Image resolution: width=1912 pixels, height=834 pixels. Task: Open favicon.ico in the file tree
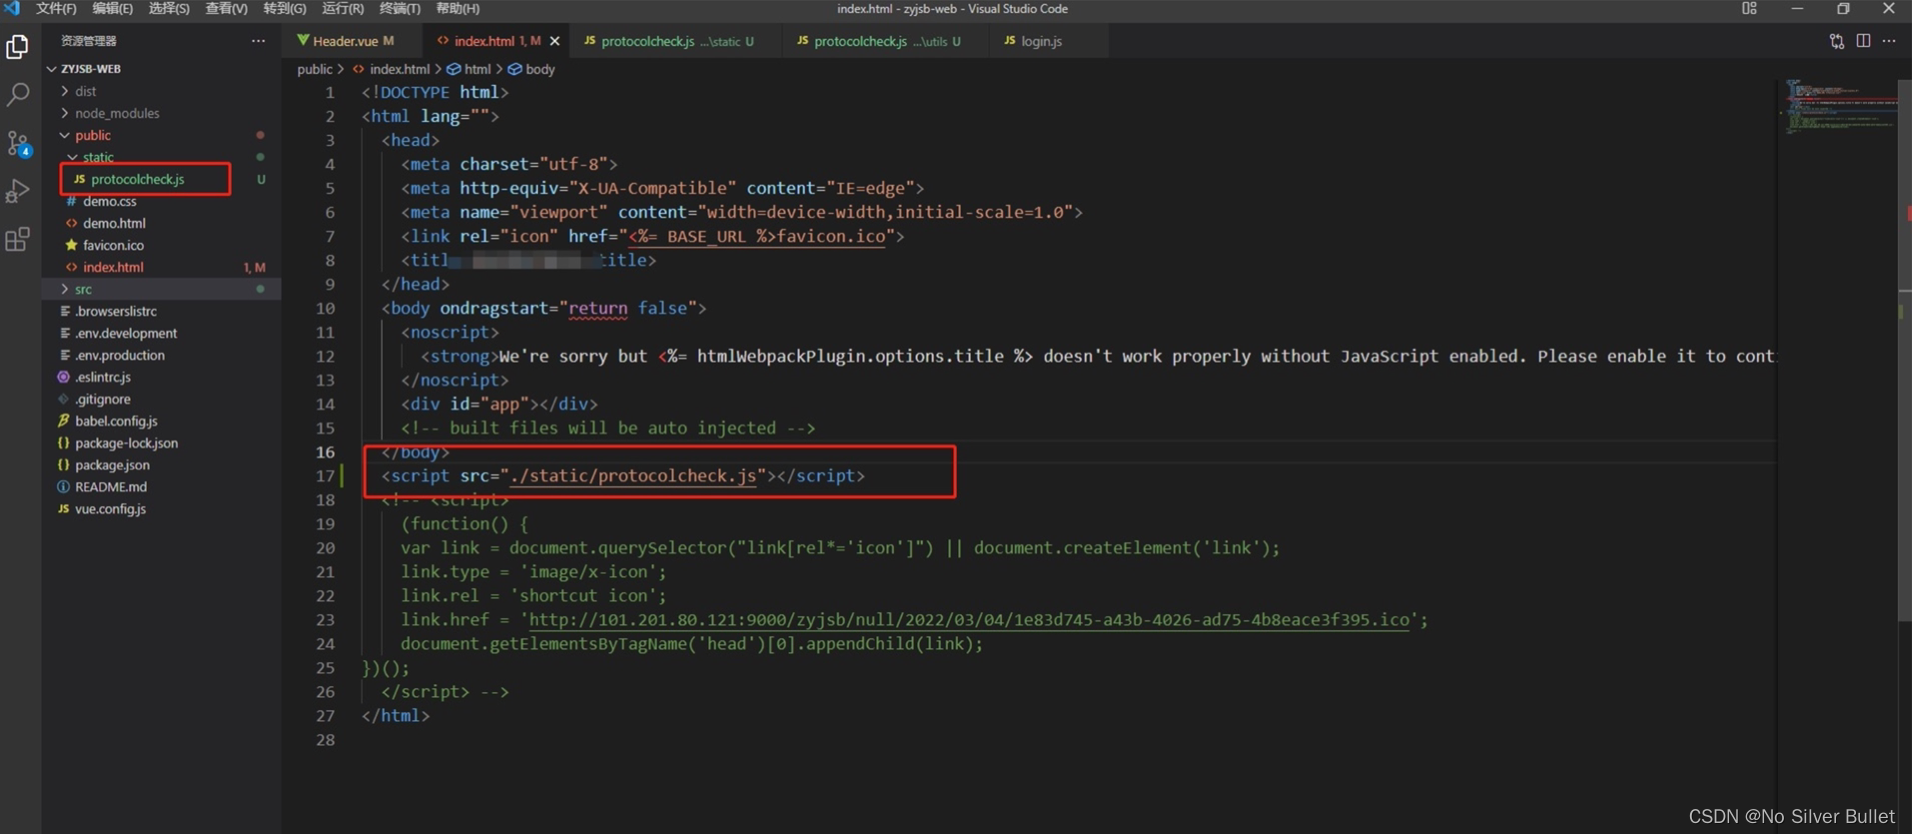click(x=113, y=245)
